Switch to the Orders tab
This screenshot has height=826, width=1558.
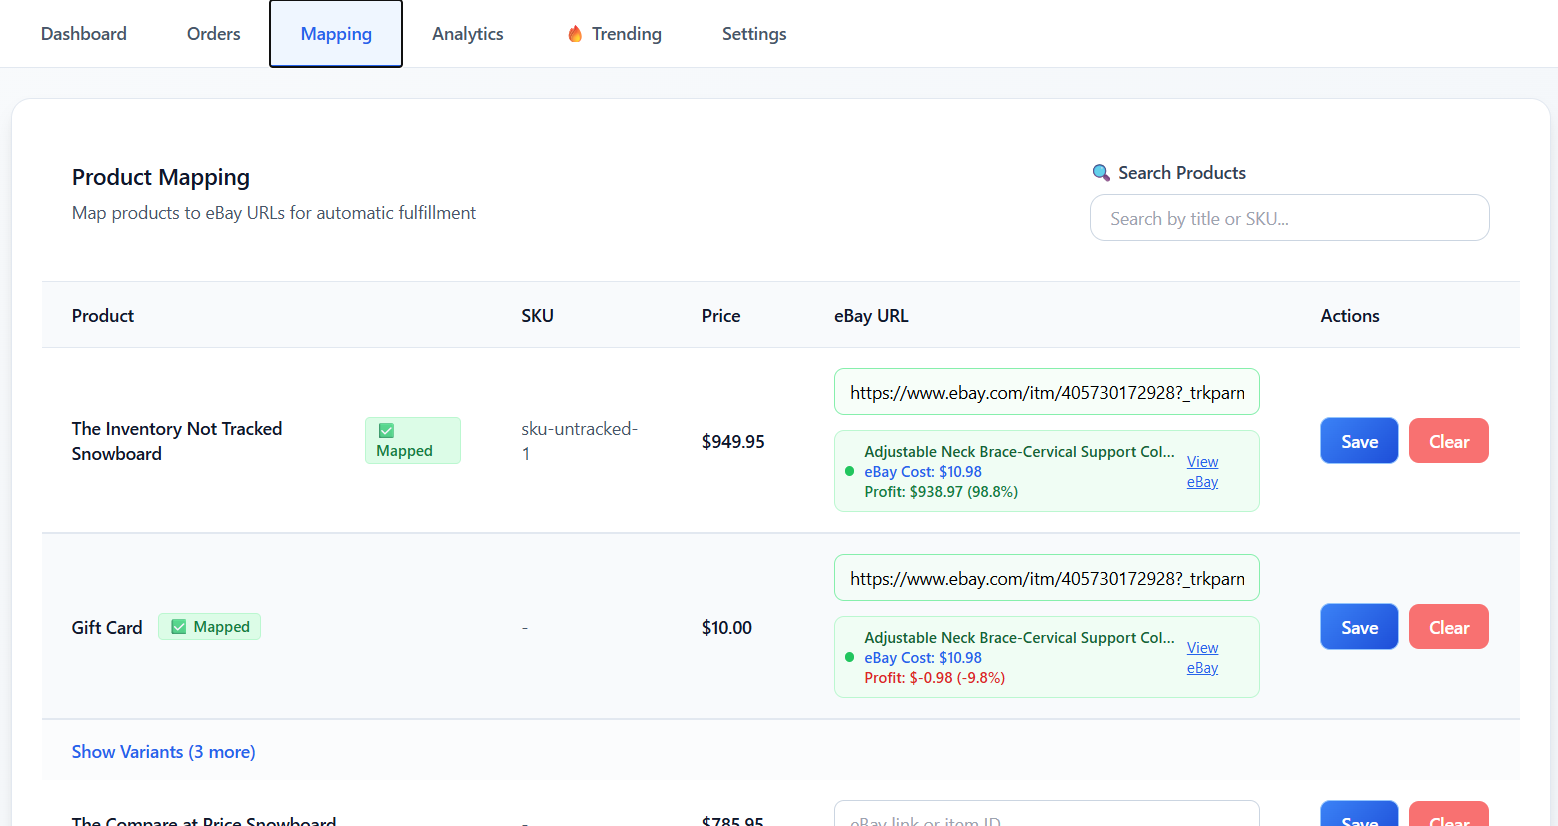213,34
